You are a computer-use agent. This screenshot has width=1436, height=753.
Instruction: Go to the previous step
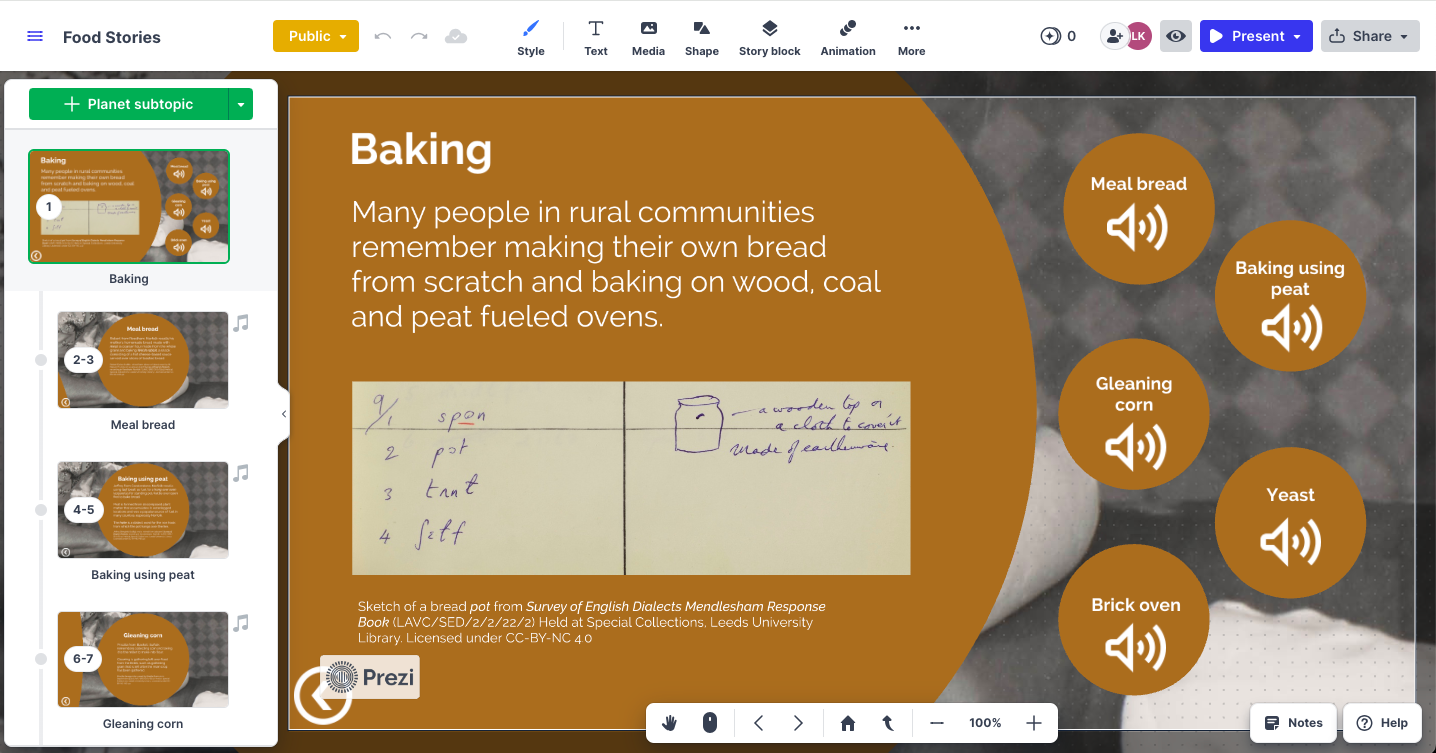coord(759,723)
